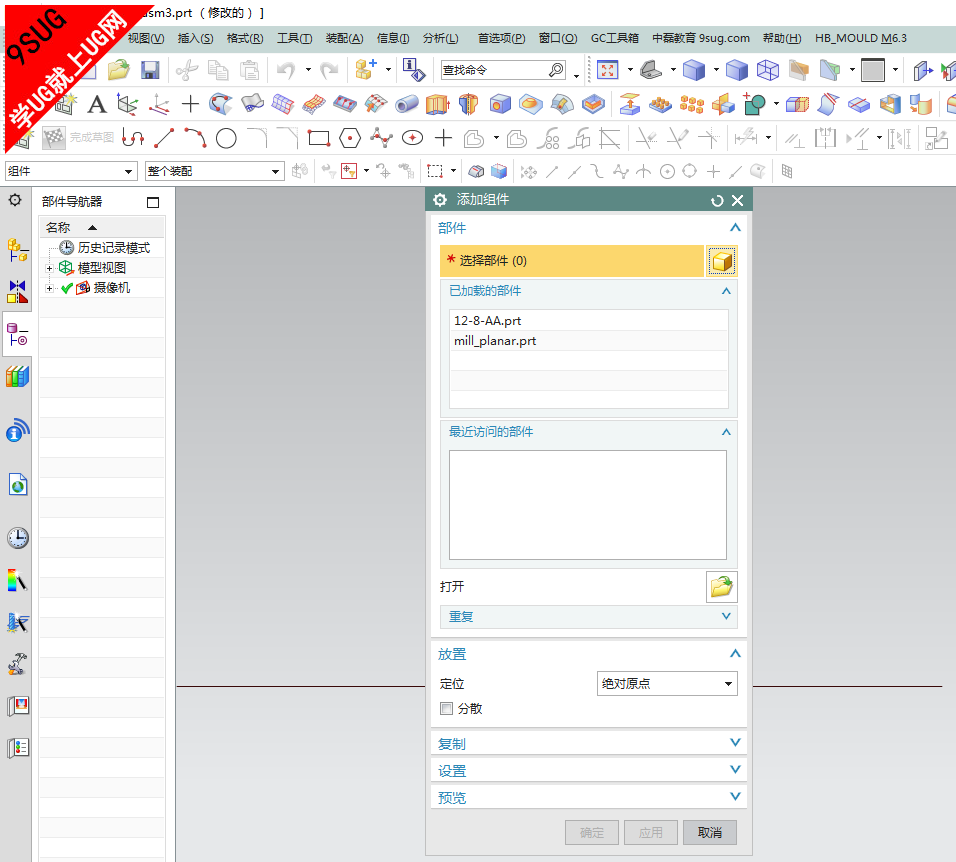Select the 历史记录模式 tree item
The image size is (956, 862).
(113, 248)
